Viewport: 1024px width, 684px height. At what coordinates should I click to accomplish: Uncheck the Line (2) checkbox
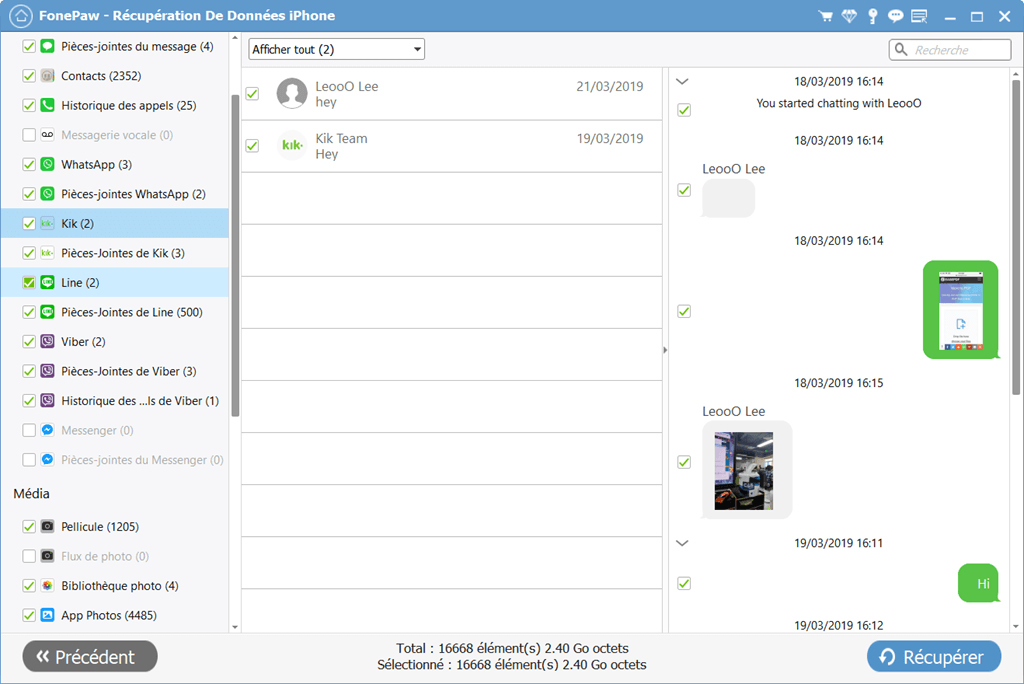pyautogui.click(x=29, y=282)
